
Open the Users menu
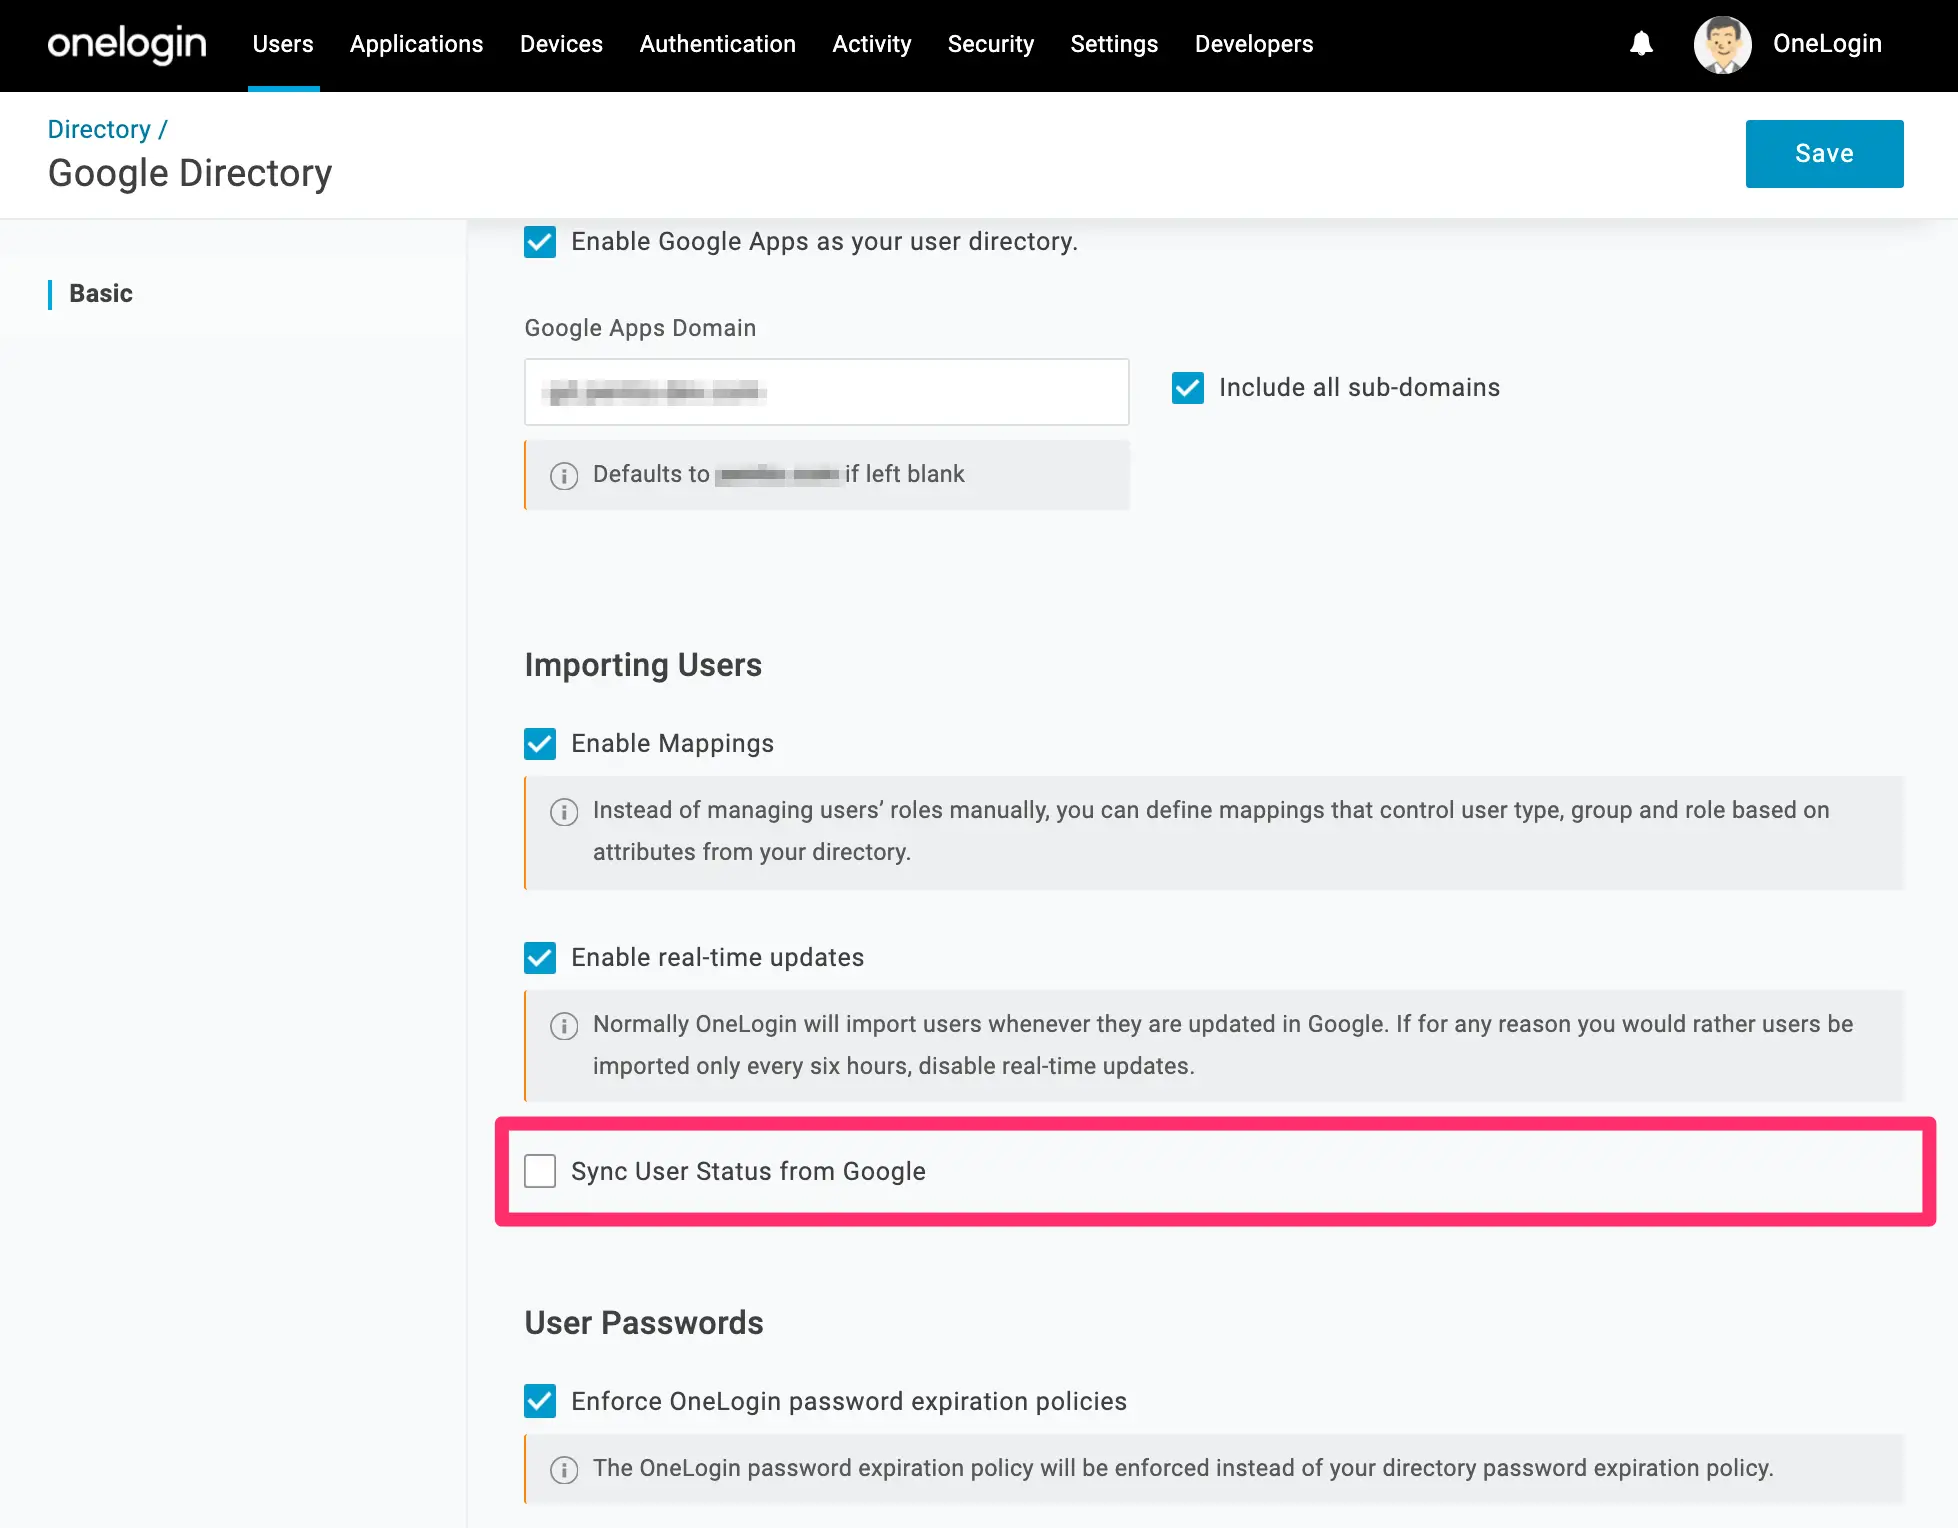283,44
